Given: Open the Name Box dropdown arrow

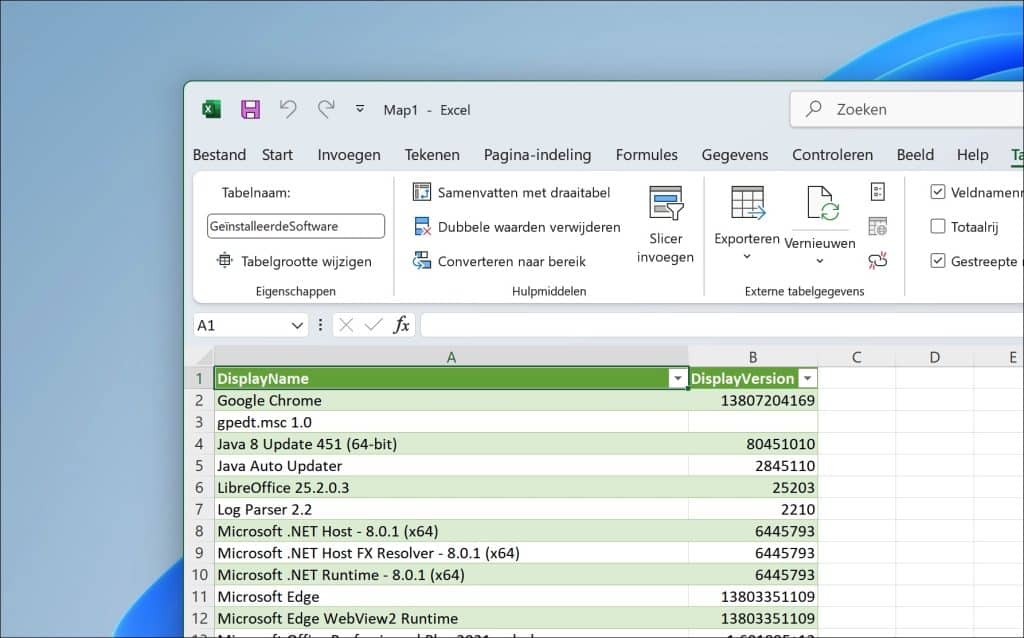Looking at the screenshot, I should [x=297, y=325].
